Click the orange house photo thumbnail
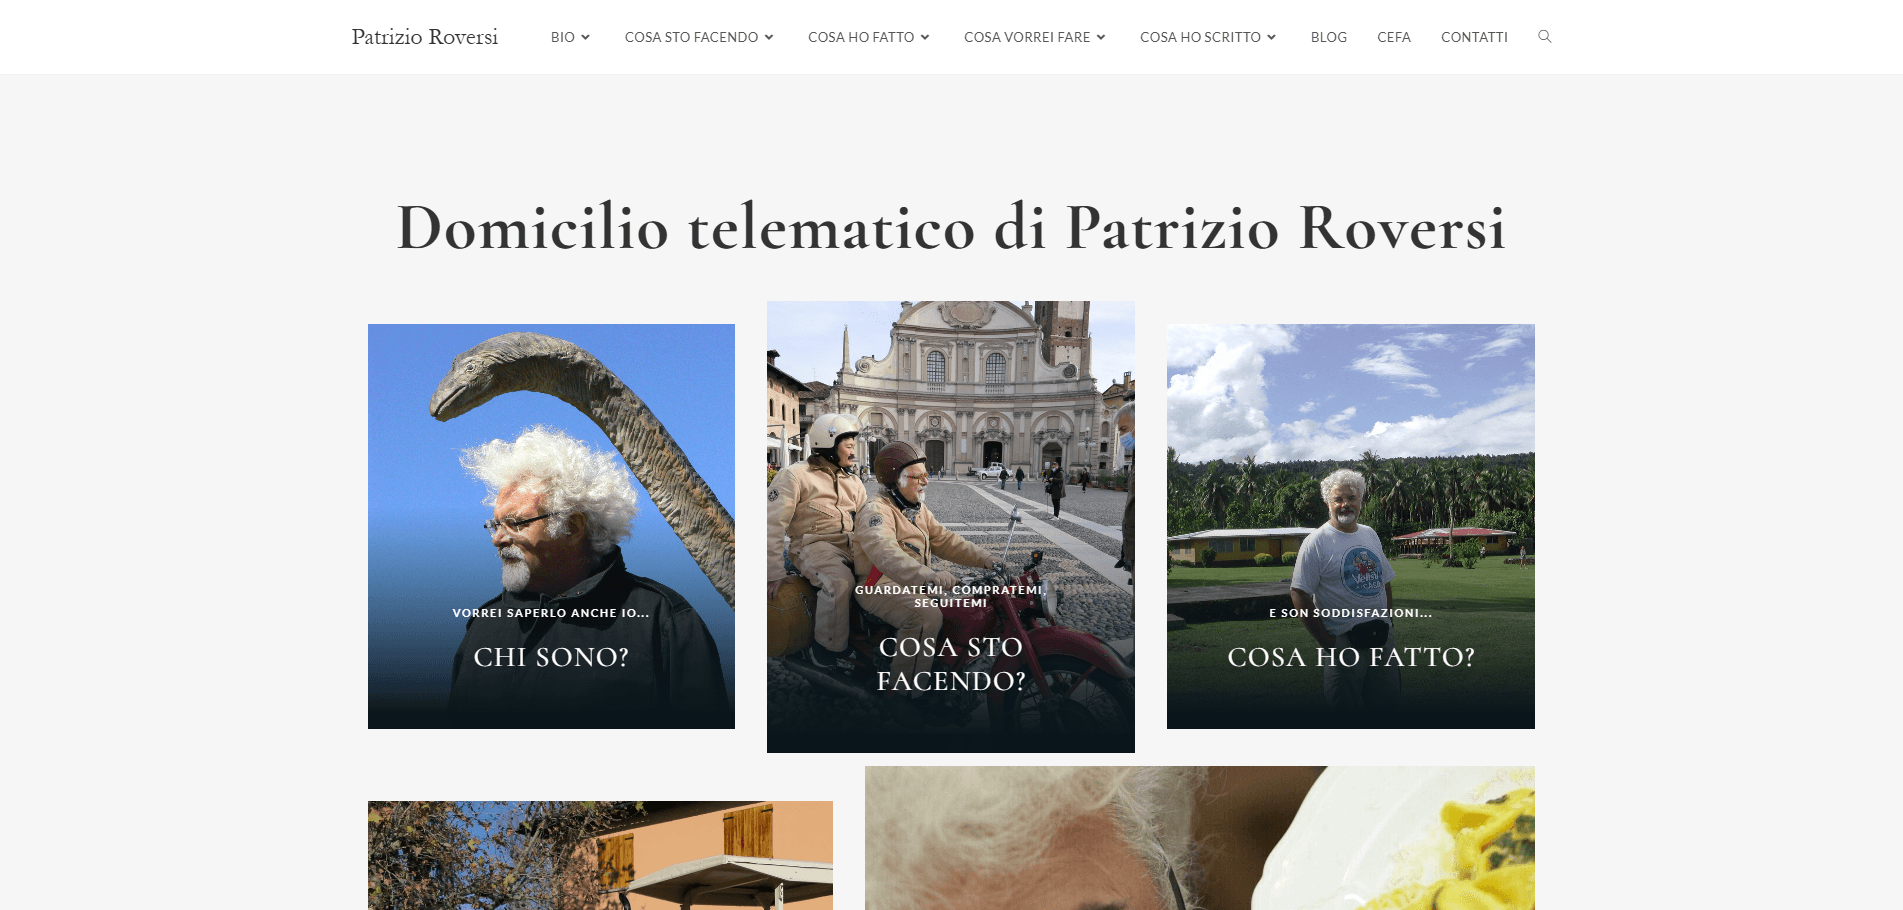The image size is (1903, 910). point(600,855)
